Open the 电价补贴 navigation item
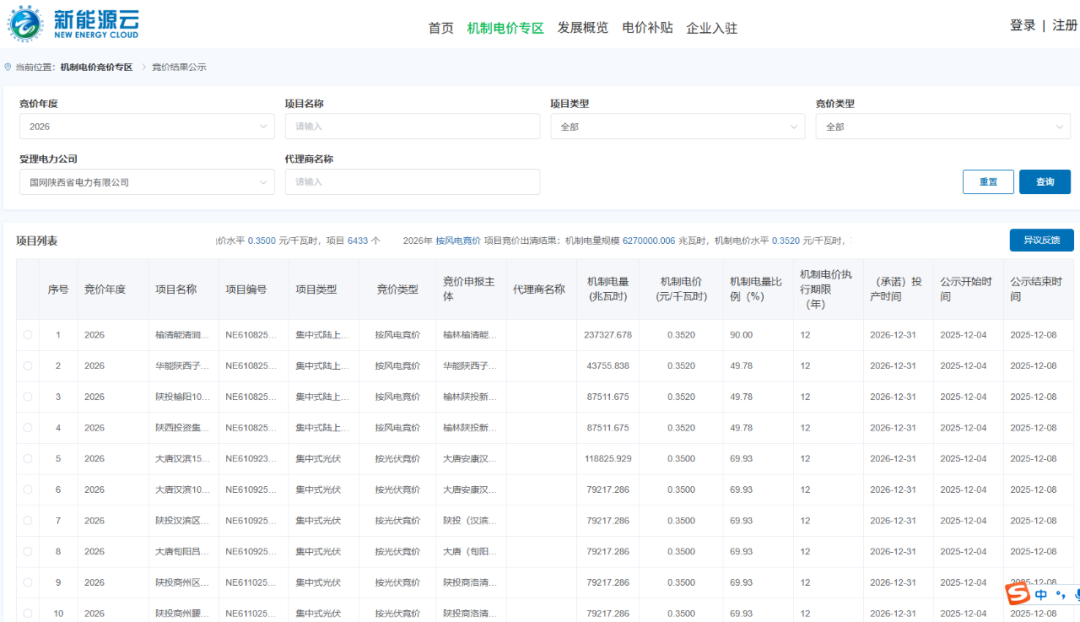Viewport: 1080px width, 622px height. [x=647, y=28]
